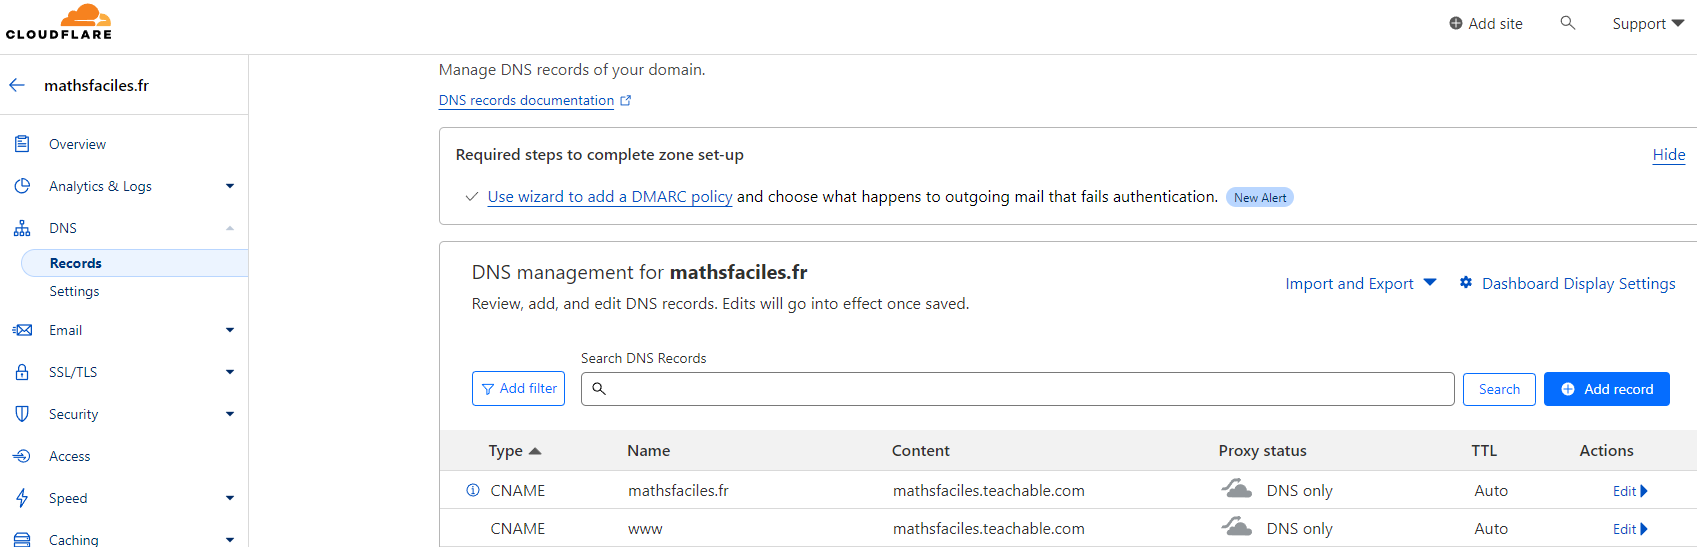1697x547 pixels.
Task: Click the Overview clipboard icon
Action: 22,144
